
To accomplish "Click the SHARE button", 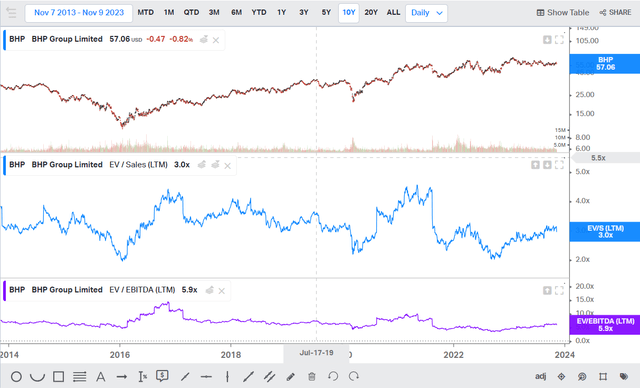I will [x=615, y=13].
